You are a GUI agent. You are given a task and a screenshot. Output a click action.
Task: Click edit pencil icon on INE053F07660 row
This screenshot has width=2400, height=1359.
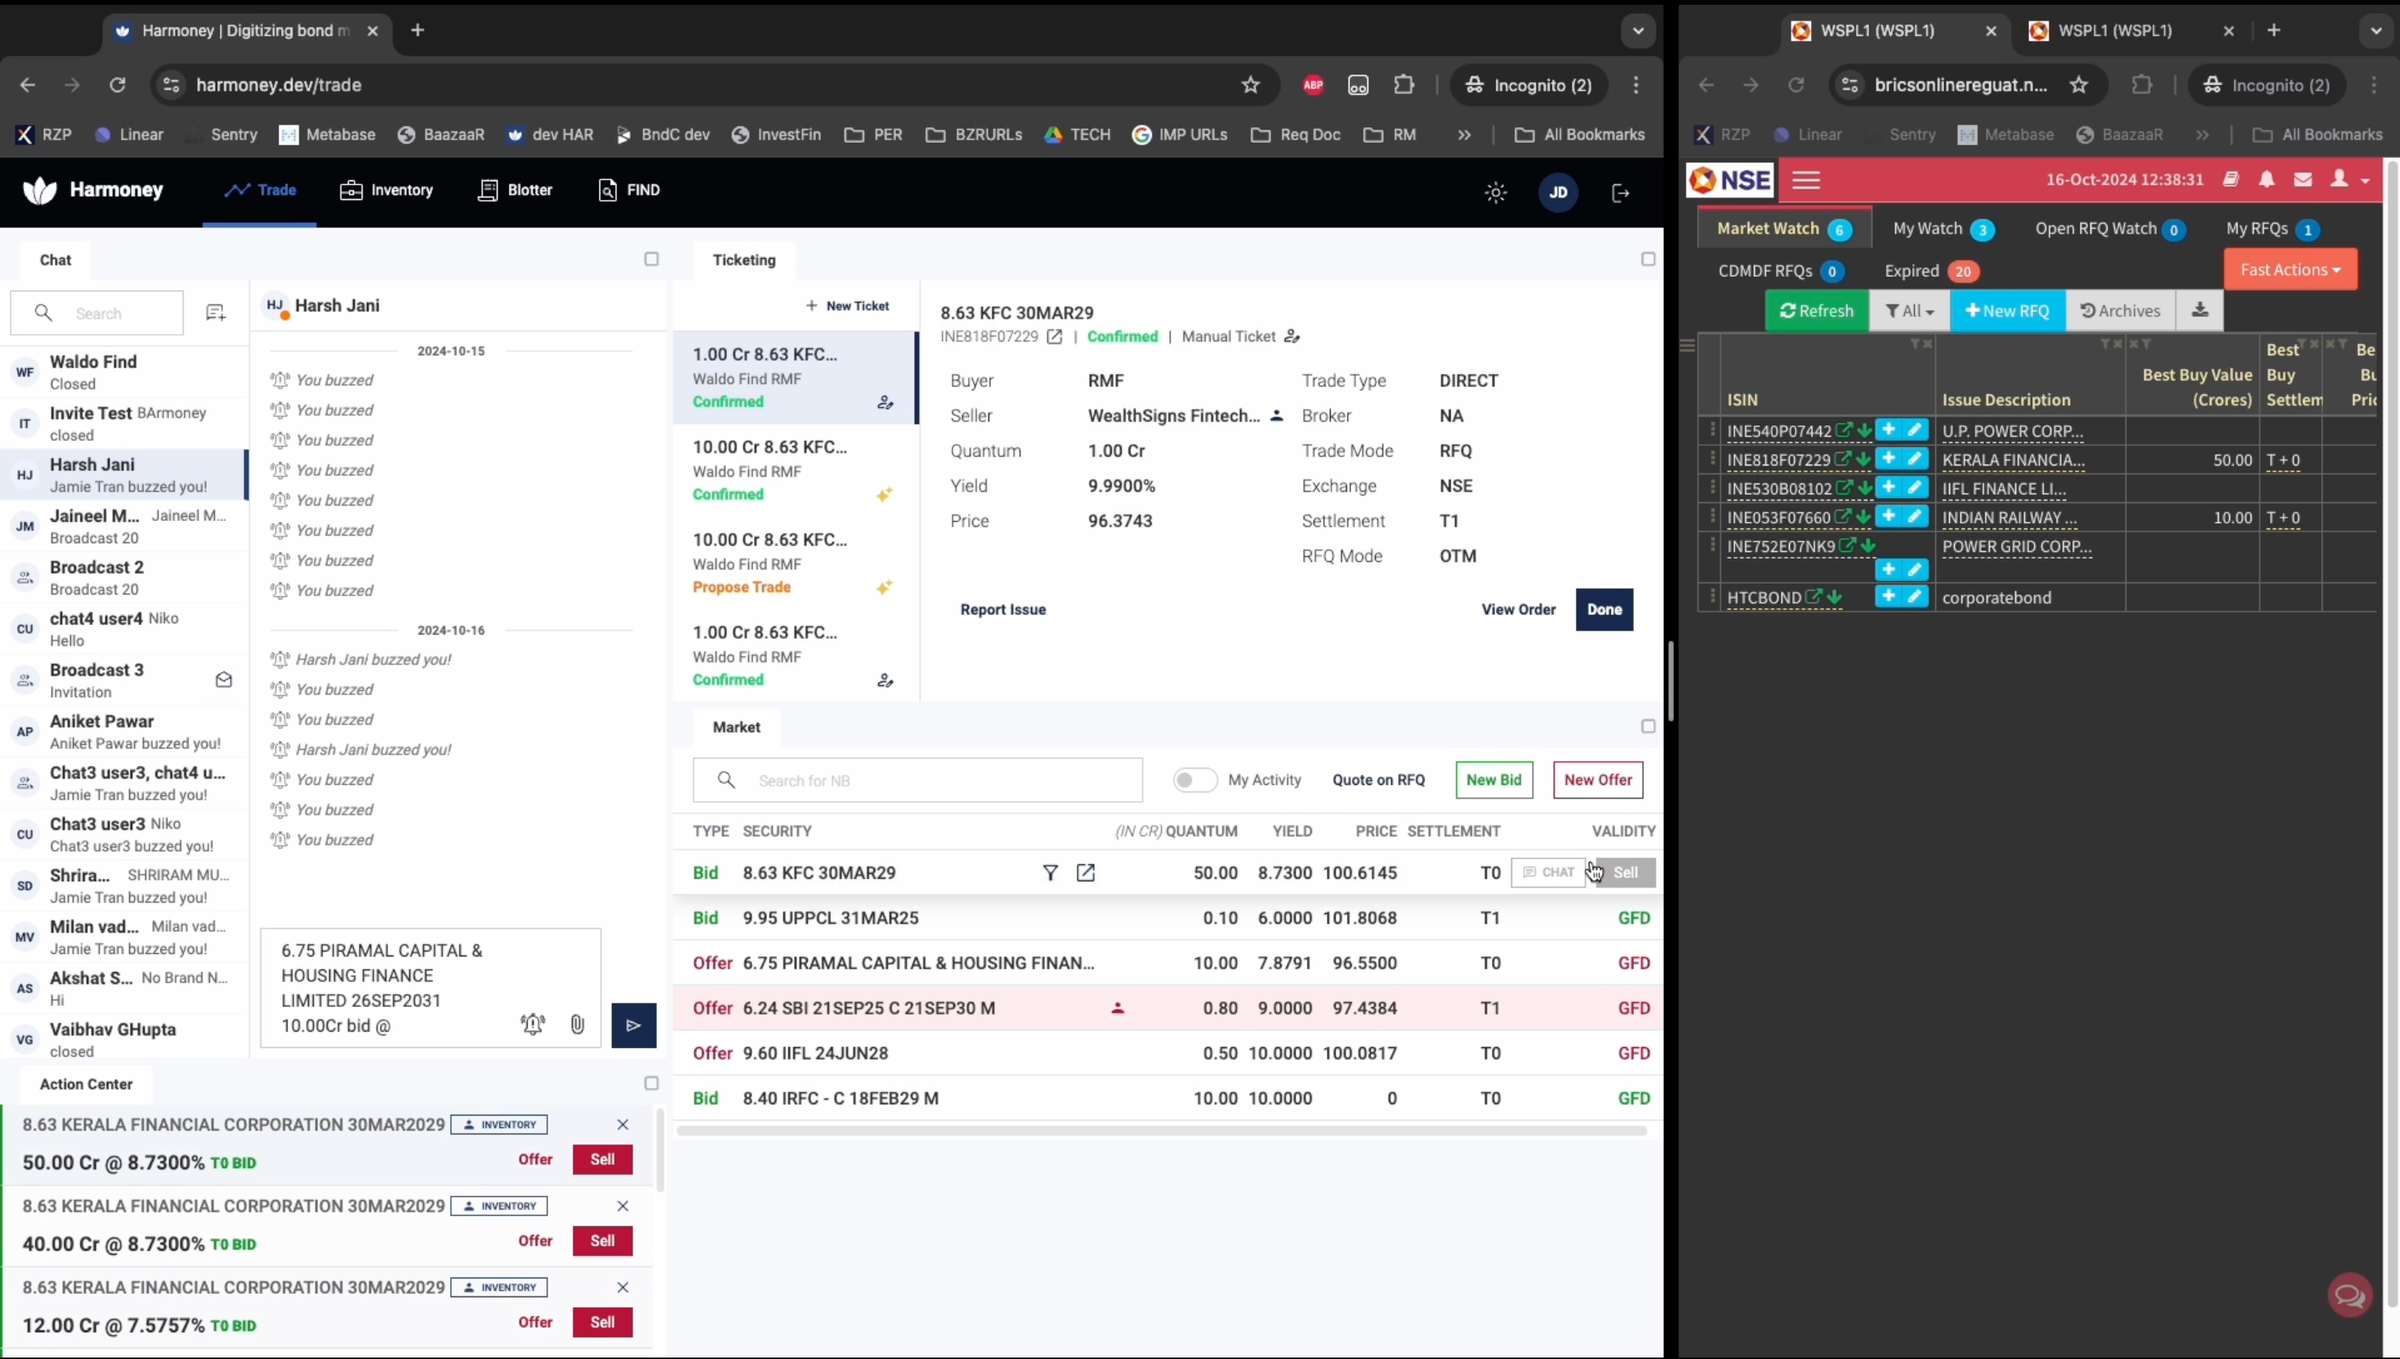[x=1914, y=516]
